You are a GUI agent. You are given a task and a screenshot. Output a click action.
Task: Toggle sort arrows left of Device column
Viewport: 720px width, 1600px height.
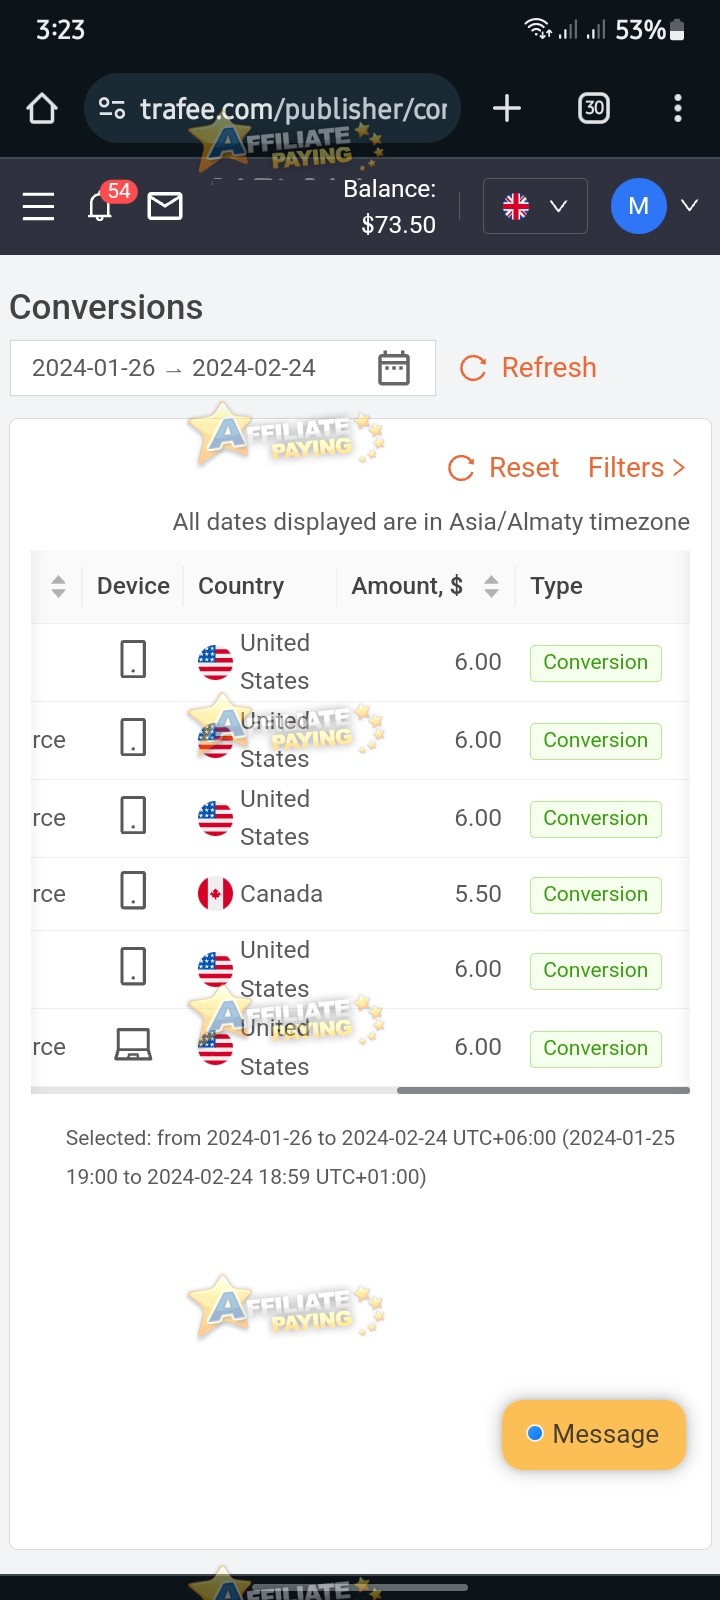(x=58, y=586)
